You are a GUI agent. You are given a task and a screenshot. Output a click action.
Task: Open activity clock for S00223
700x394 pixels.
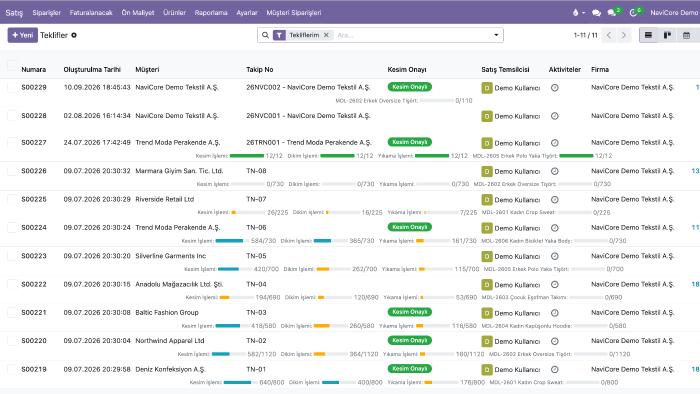554,256
